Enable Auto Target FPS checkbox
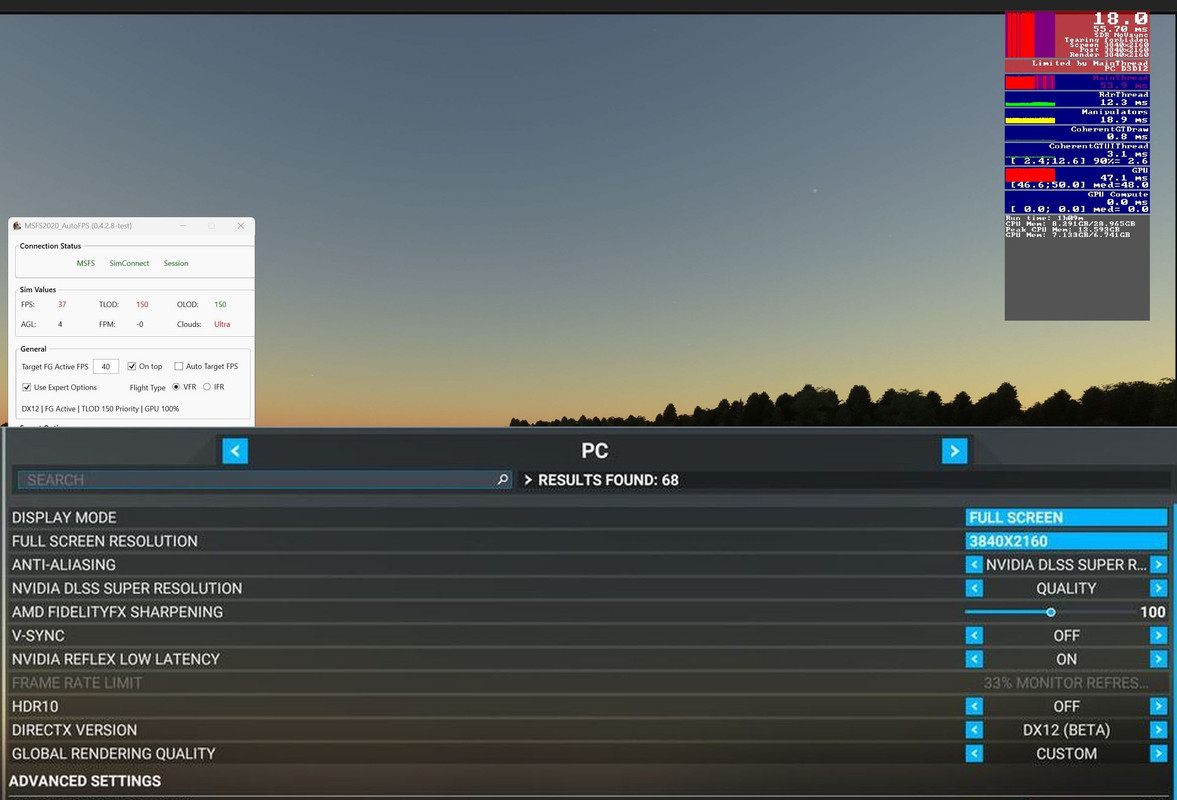The height and width of the screenshot is (800, 1177). pyautogui.click(x=179, y=366)
